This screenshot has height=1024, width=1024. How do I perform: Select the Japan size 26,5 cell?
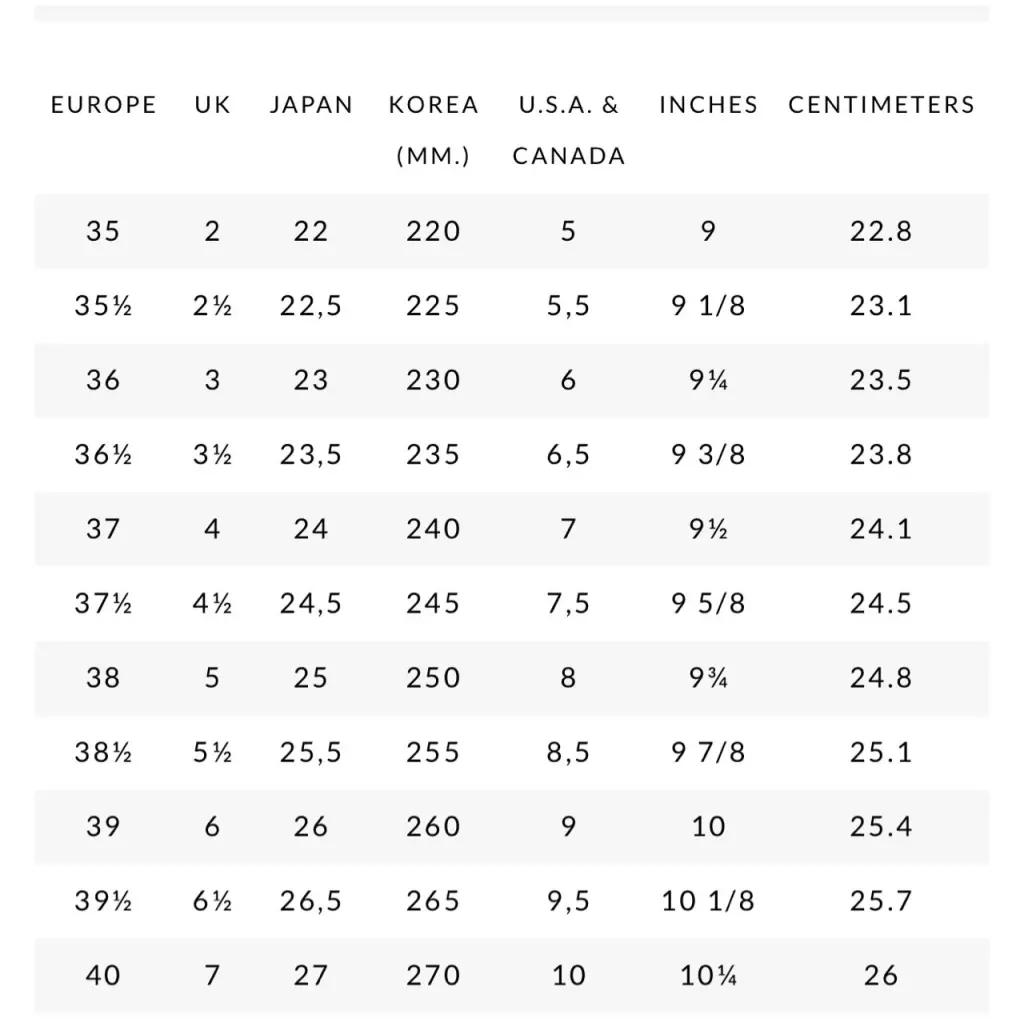click(311, 901)
